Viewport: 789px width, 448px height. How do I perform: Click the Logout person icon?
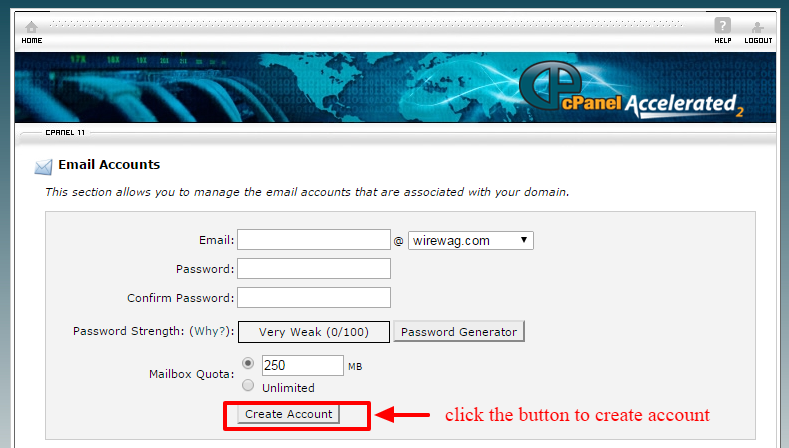[758, 27]
